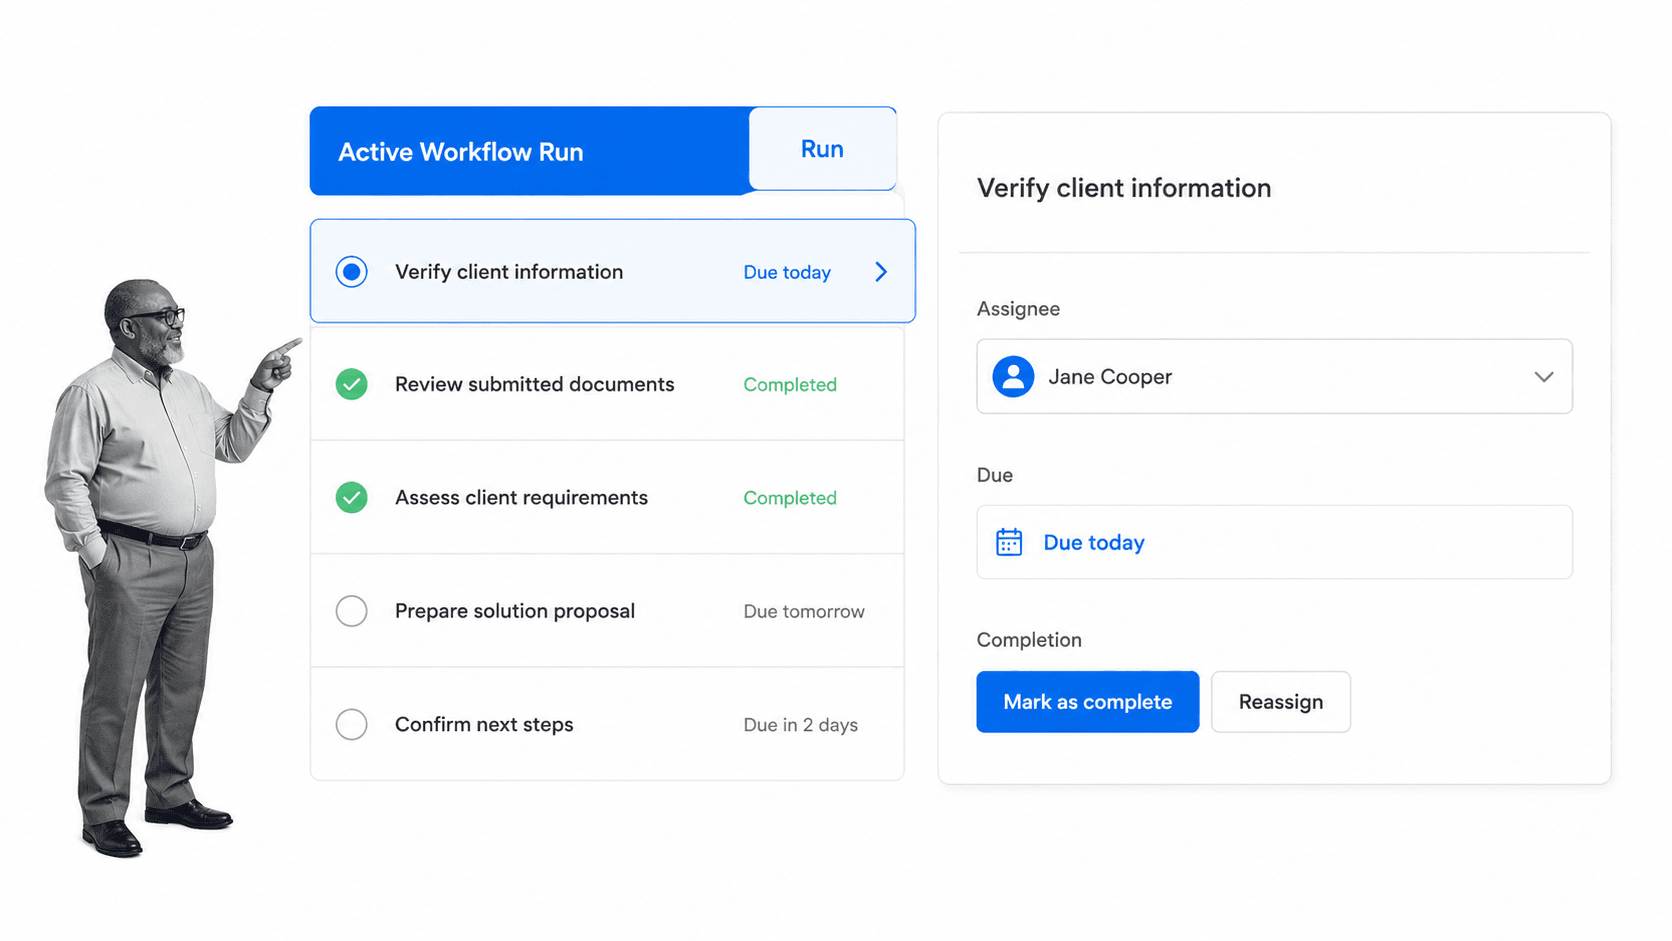Click the Completion section label
Image resolution: width=1672 pixels, height=941 pixels.
(x=1029, y=640)
